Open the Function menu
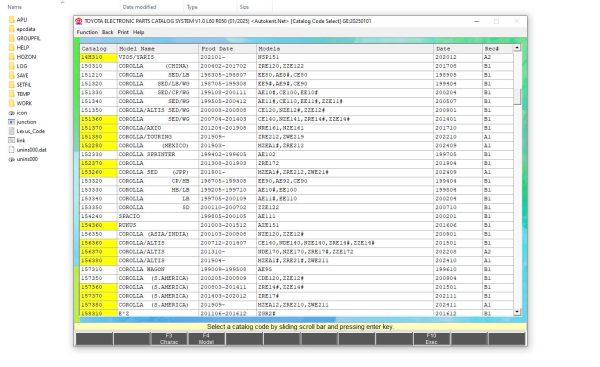The width and height of the screenshot is (600, 367). click(87, 33)
